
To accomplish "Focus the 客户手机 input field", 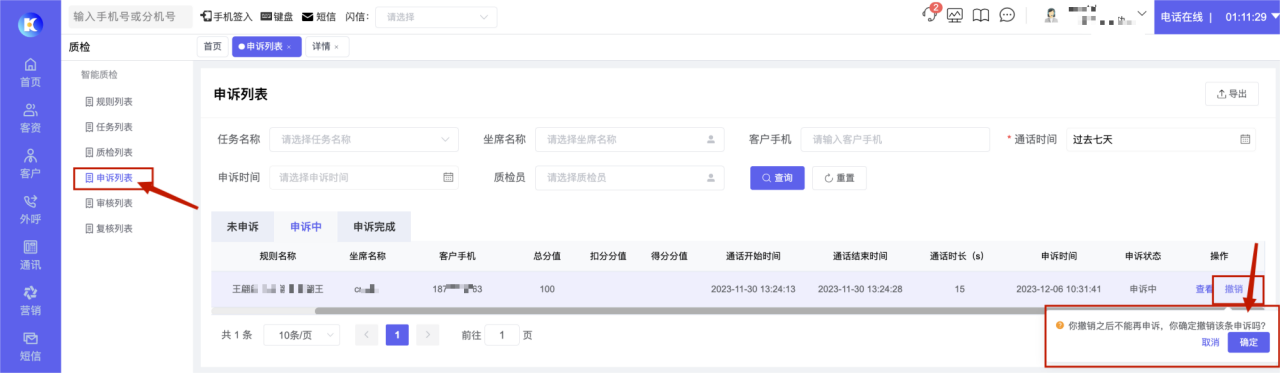I will point(894,139).
